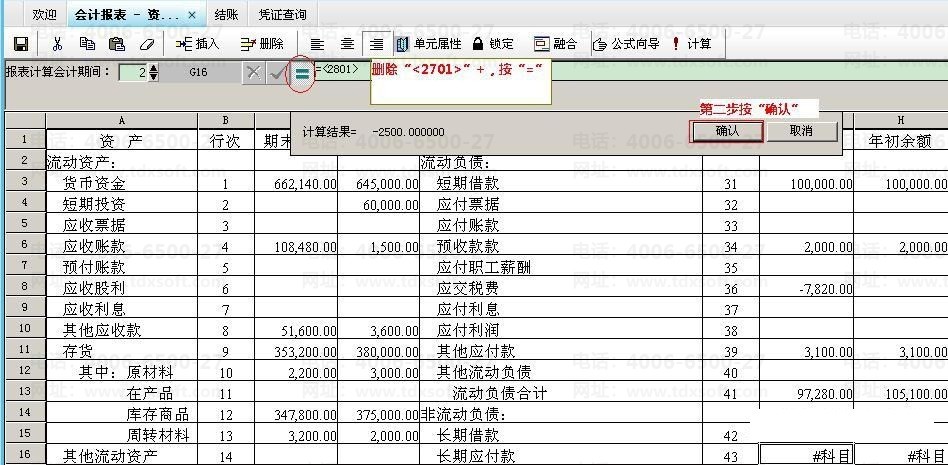Select column B header
Viewport: 948px width, 465px height.
226,121
